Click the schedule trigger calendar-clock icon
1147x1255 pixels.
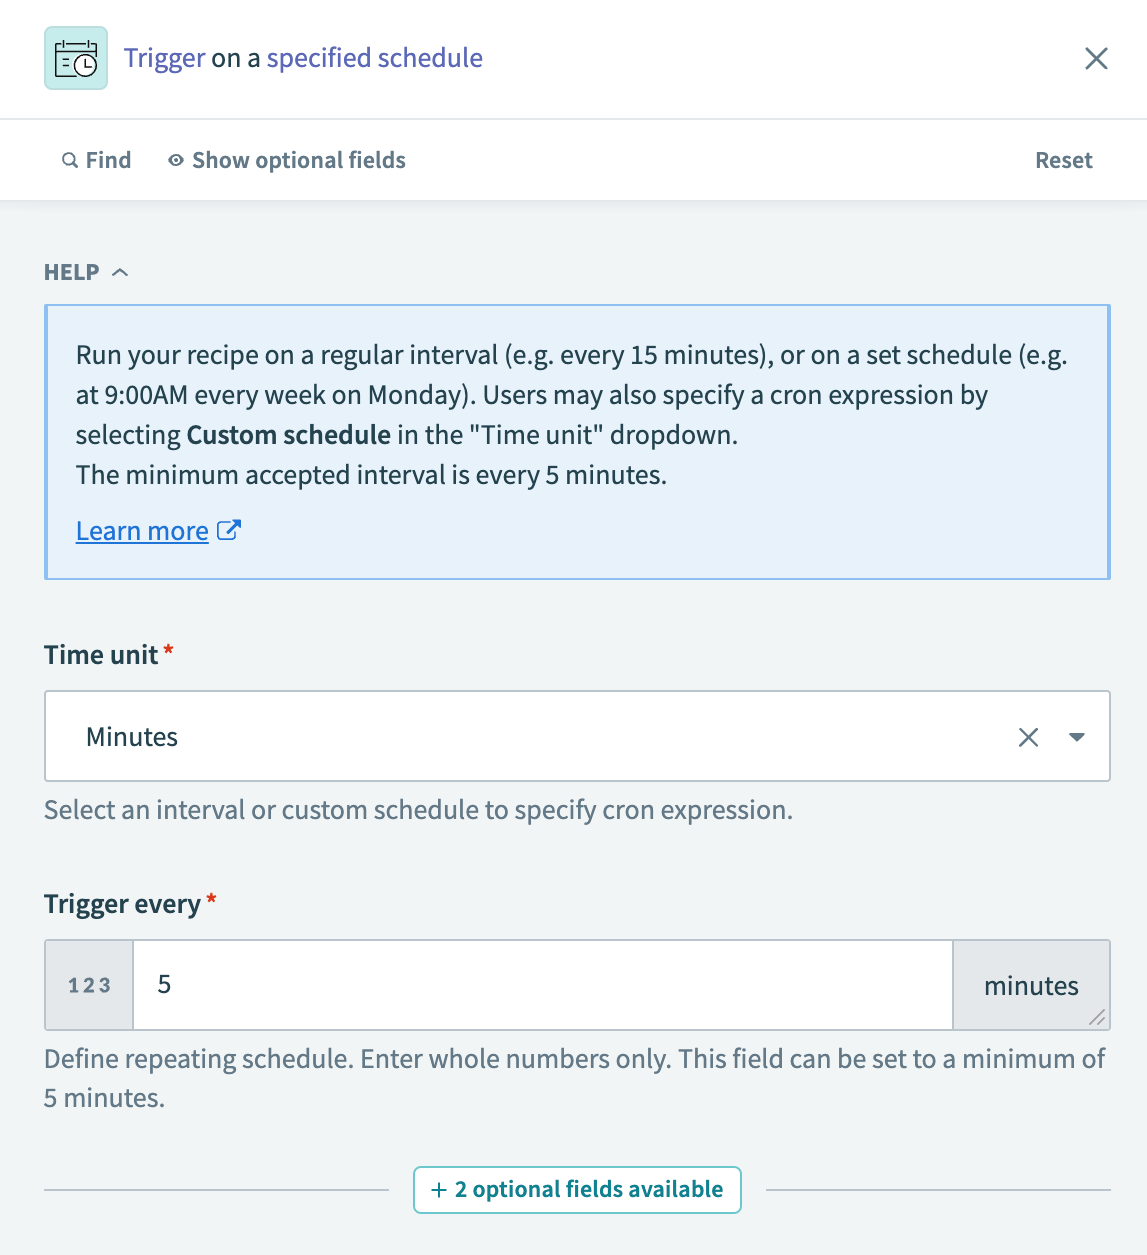(76, 58)
